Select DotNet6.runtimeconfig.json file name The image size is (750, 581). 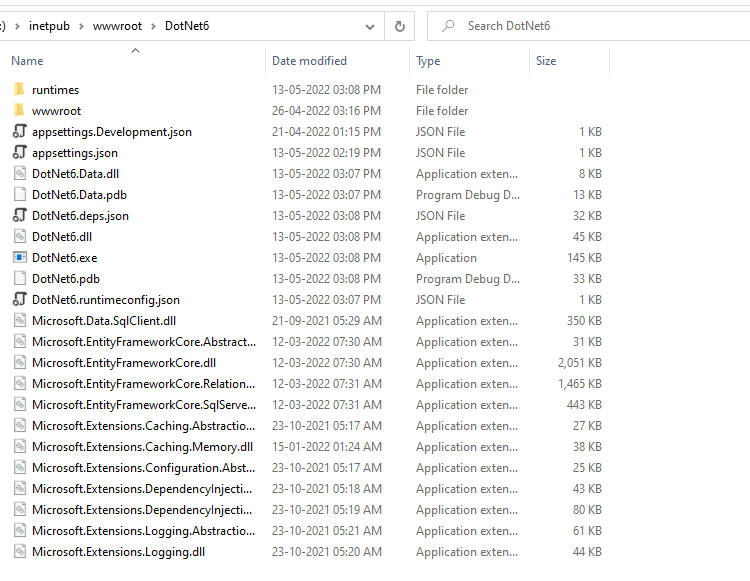tap(106, 300)
